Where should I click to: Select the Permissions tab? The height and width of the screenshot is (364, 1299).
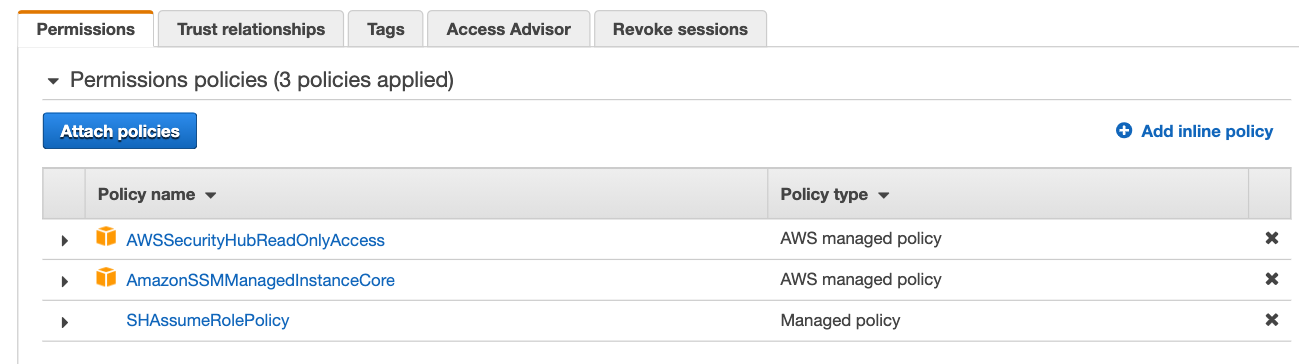click(x=86, y=29)
